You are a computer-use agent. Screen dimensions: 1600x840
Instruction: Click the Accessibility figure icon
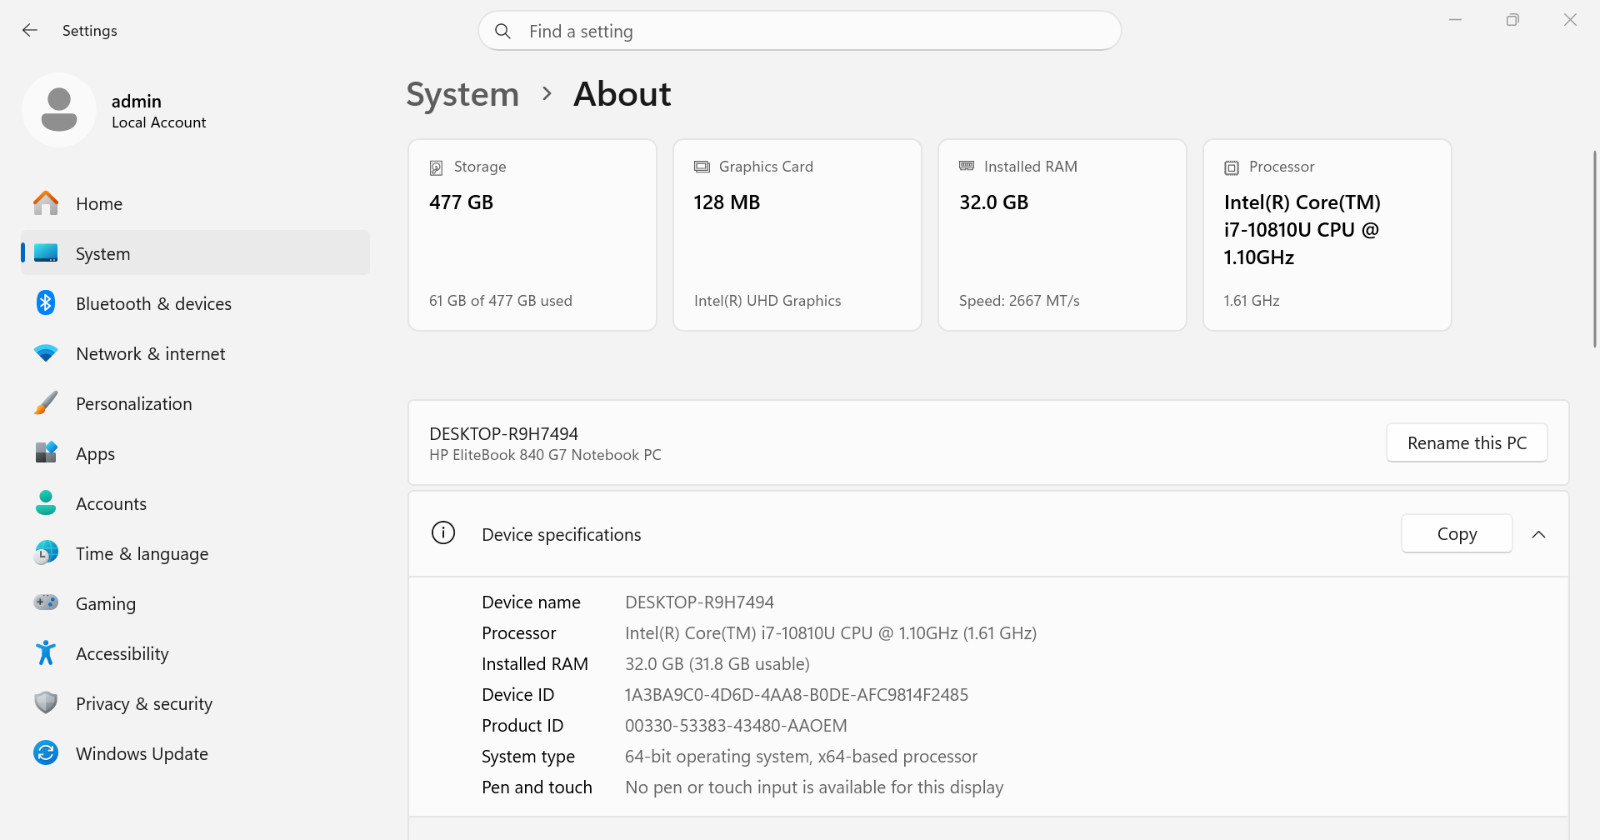click(46, 653)
